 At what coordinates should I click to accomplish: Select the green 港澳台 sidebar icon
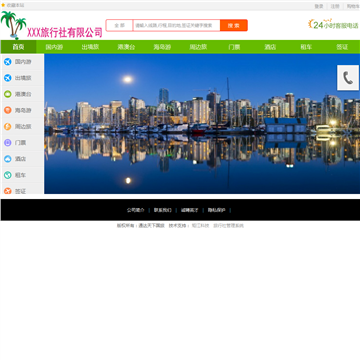[x=8, y=94]
